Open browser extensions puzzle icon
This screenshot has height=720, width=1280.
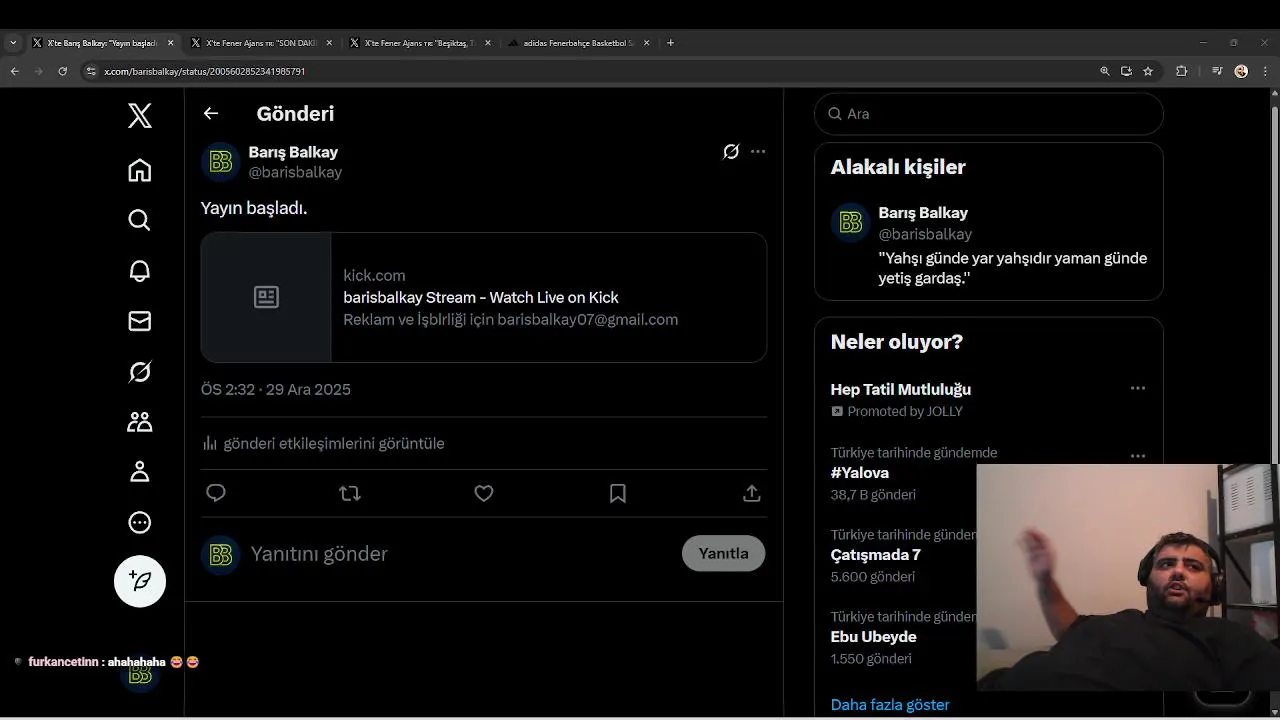(x=1181, y=71)
